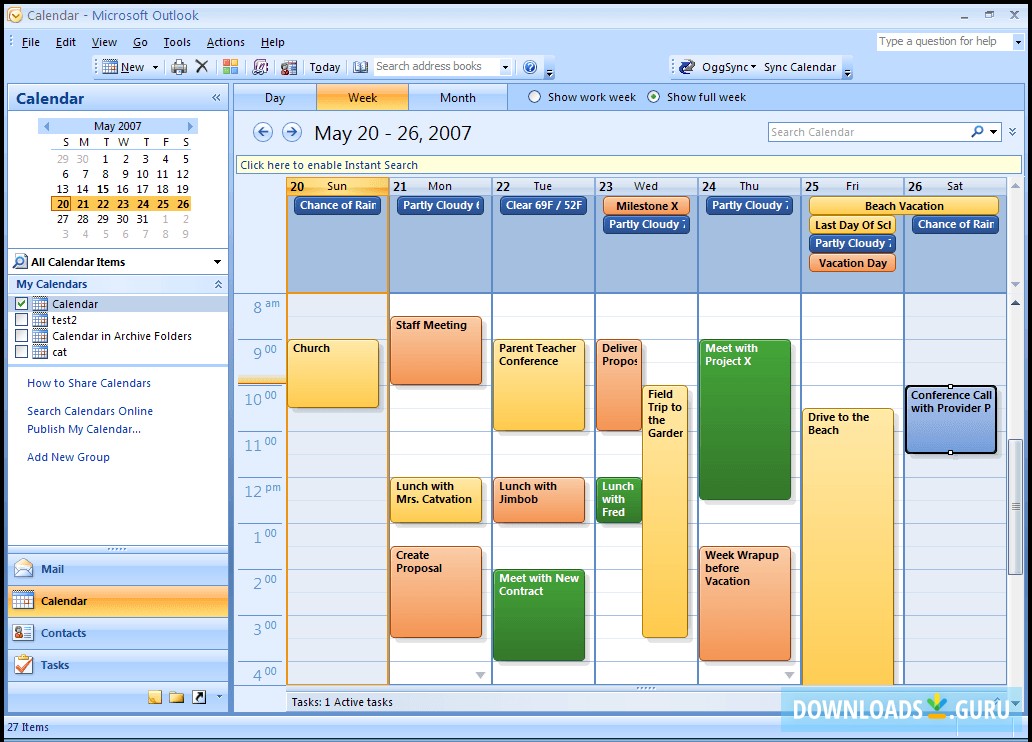
Task: Check the test2 calendar checkbox
Action: click(22, 320)
